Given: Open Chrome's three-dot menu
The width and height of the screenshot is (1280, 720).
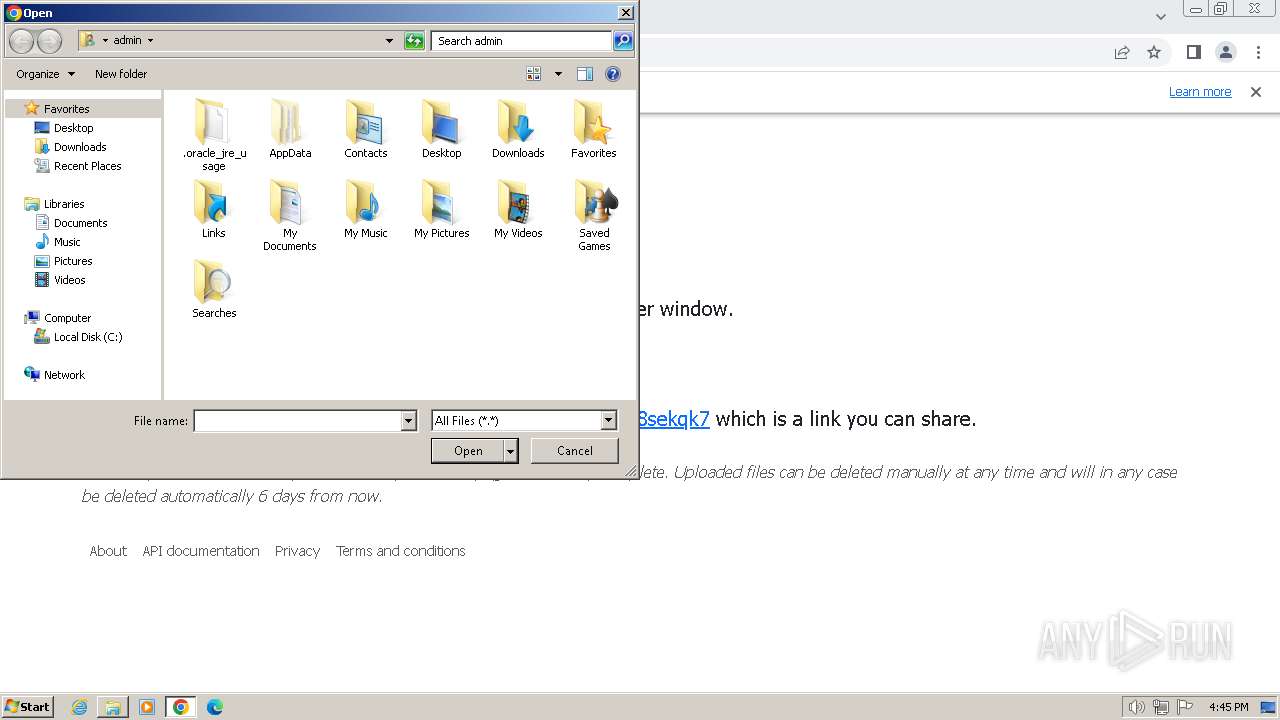Looking at the screenshot, I should (x=1257, y=52).
